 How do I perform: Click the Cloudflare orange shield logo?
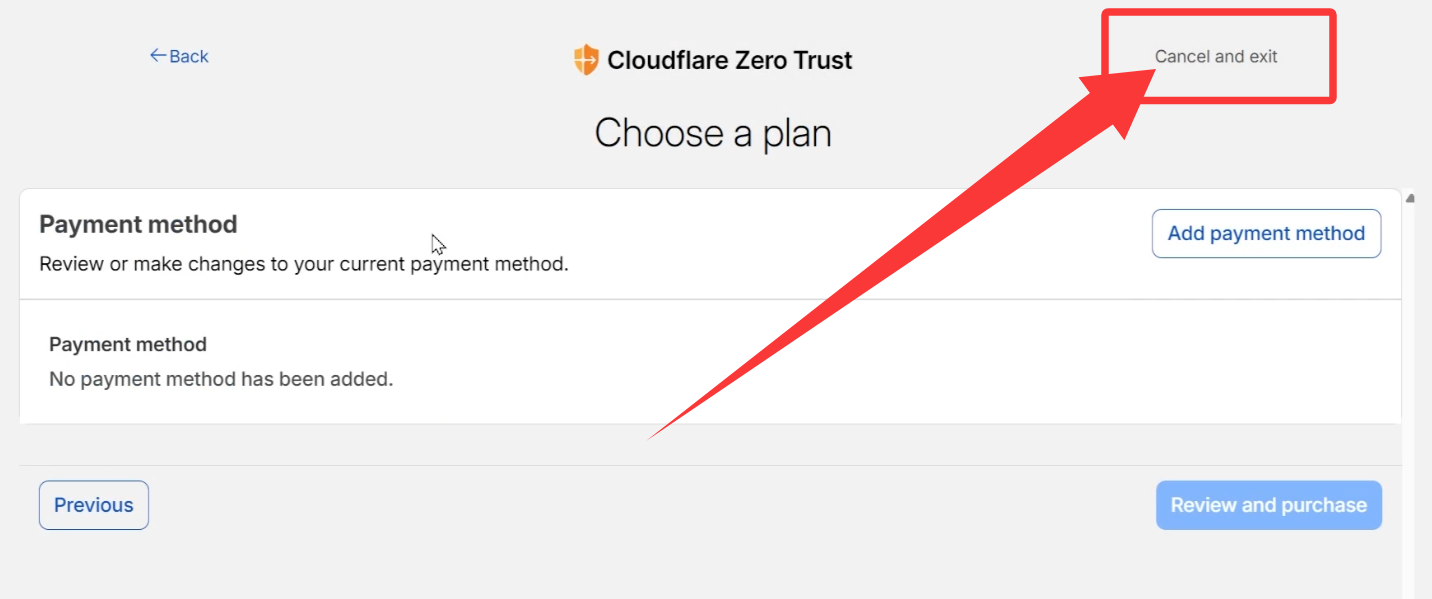pos(586,60)
